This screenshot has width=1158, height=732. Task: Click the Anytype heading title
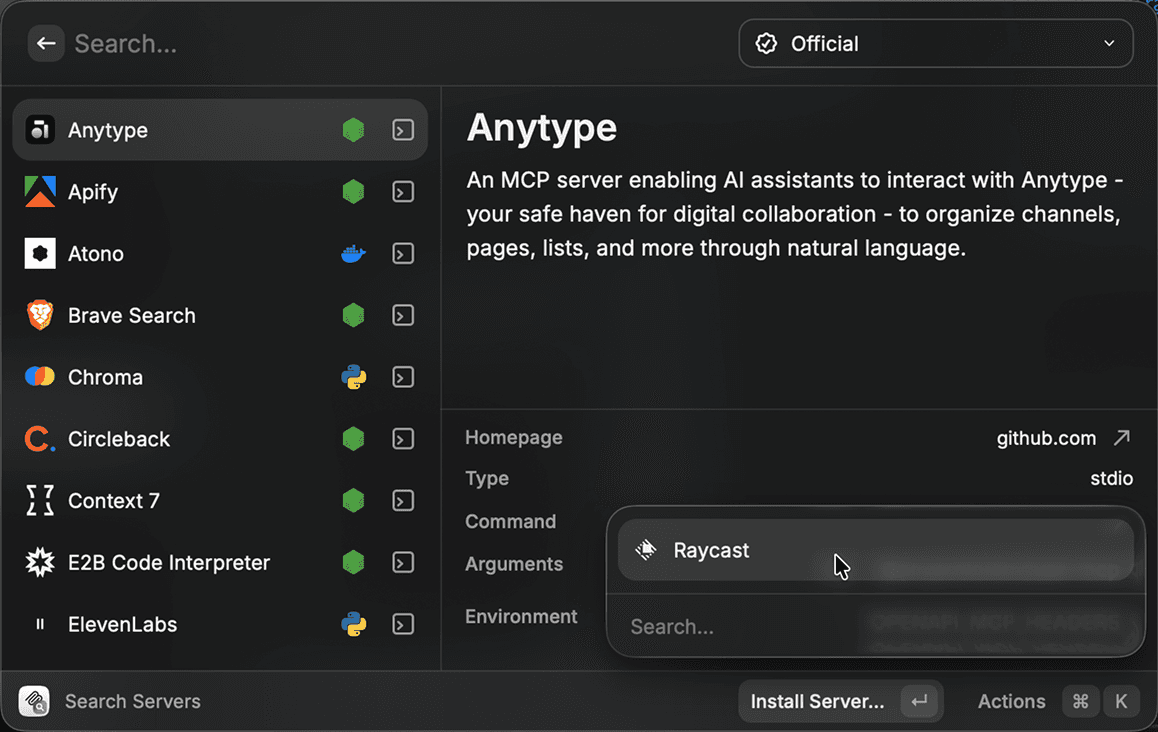click(542, 129)
